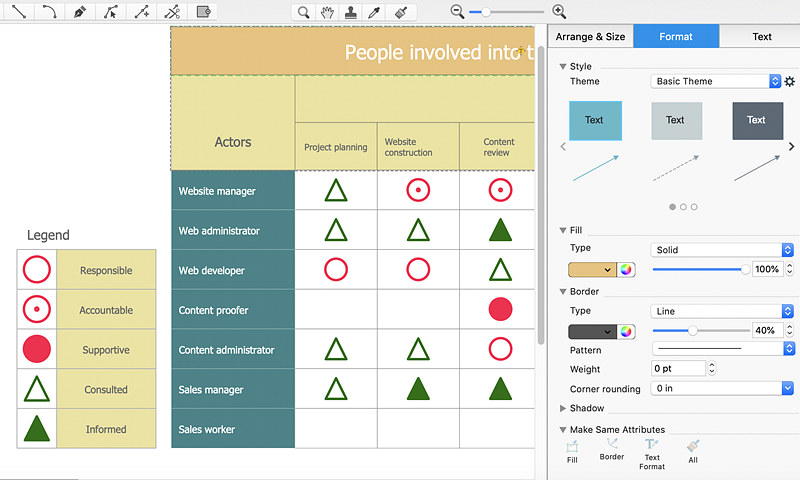Click the format paintbrush tool

(x=400, y=12)
